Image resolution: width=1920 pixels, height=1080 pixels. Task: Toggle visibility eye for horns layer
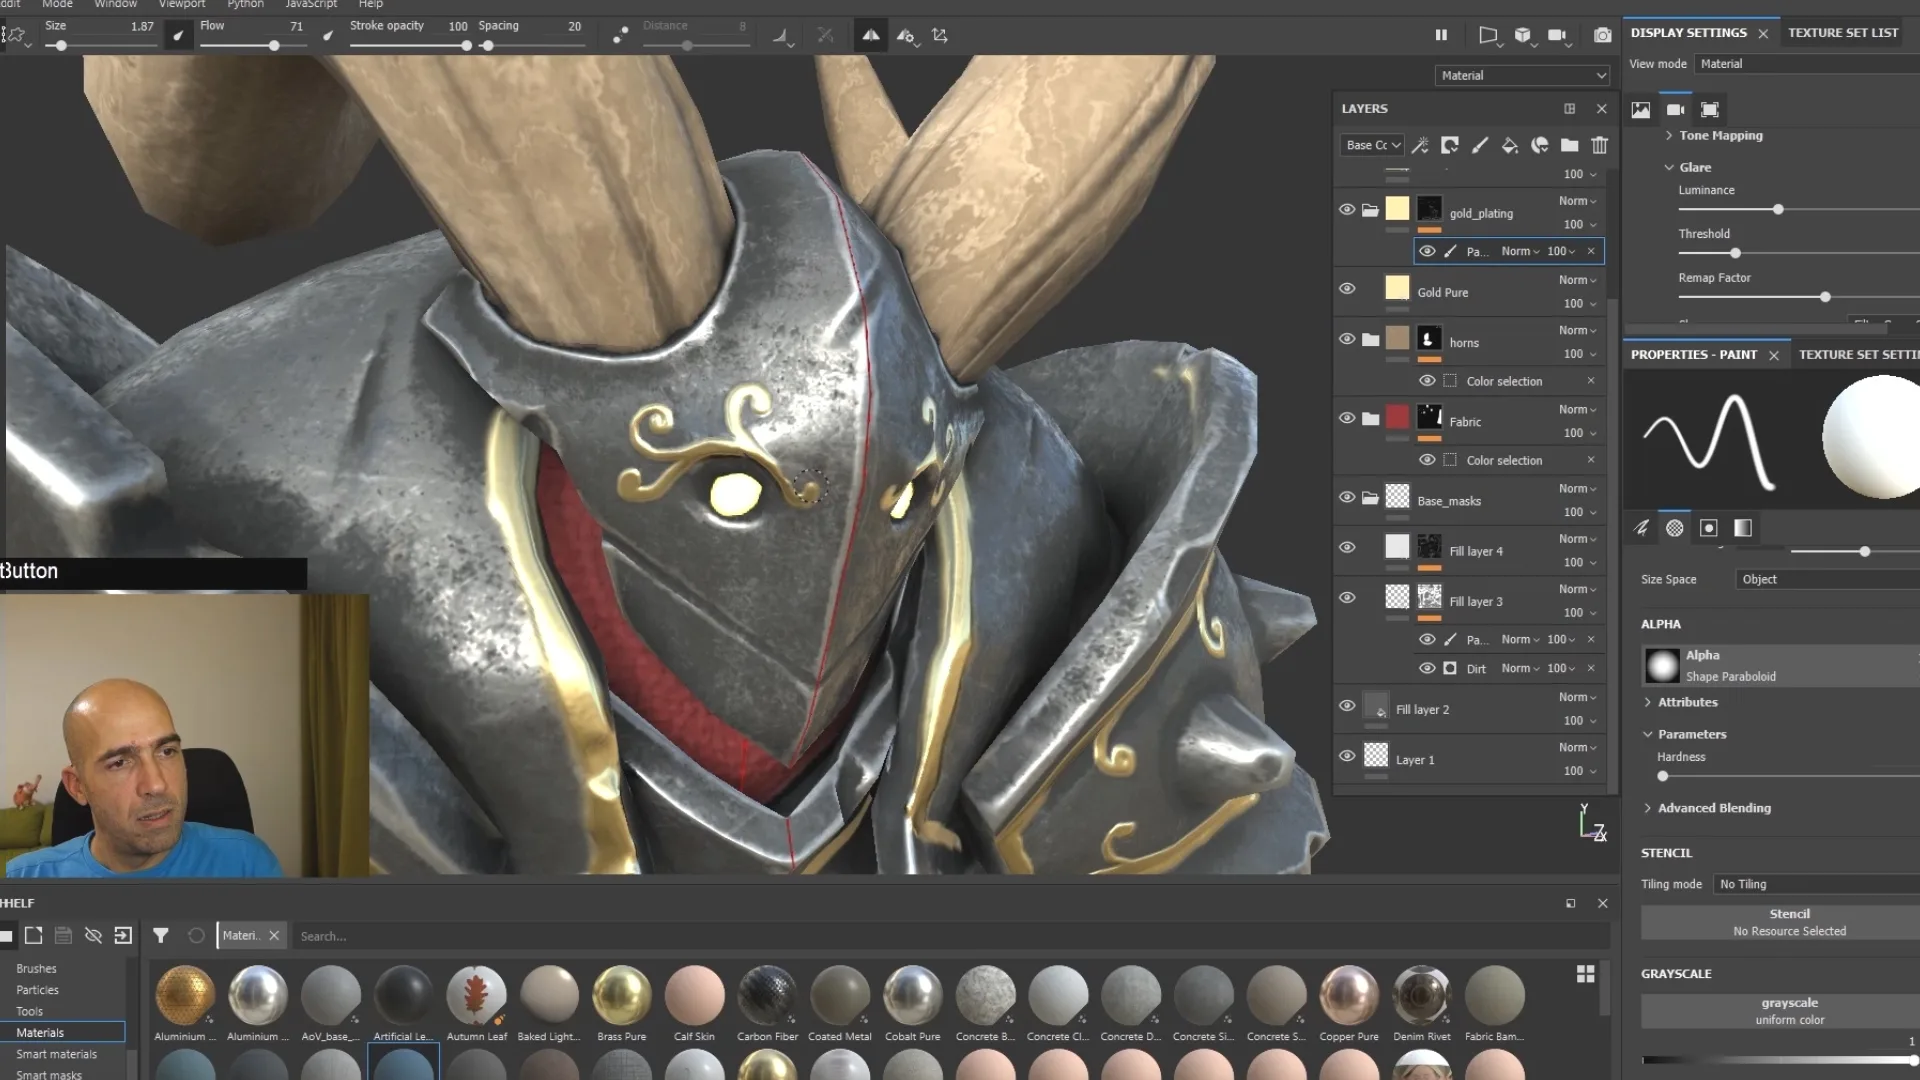1346,339
